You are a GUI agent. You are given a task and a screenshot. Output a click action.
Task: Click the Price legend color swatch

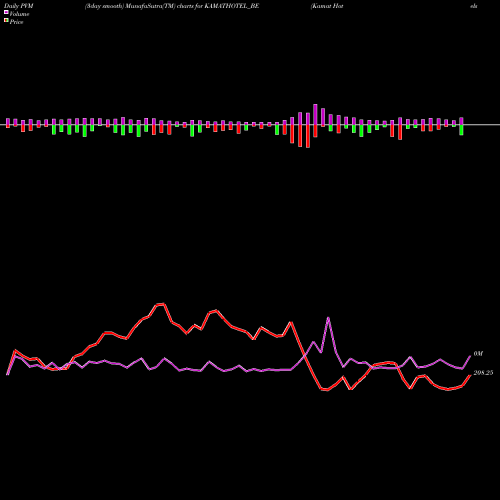pyautogui.click(x=6, y=21)
